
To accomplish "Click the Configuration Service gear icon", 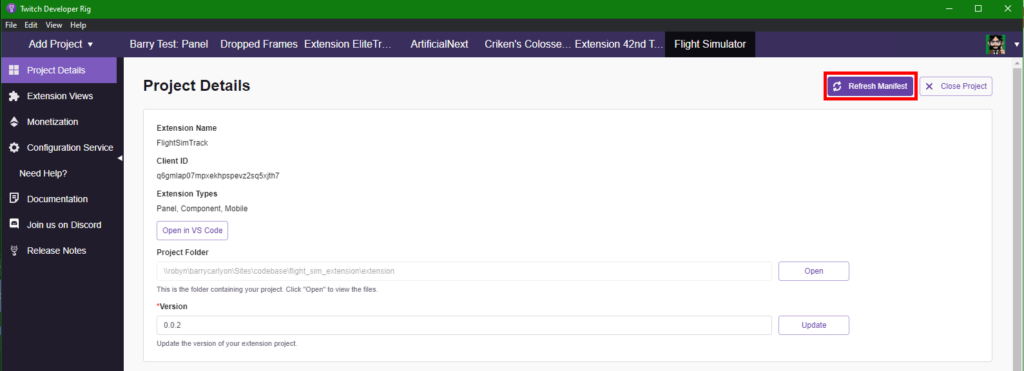I will pos(14,148).
